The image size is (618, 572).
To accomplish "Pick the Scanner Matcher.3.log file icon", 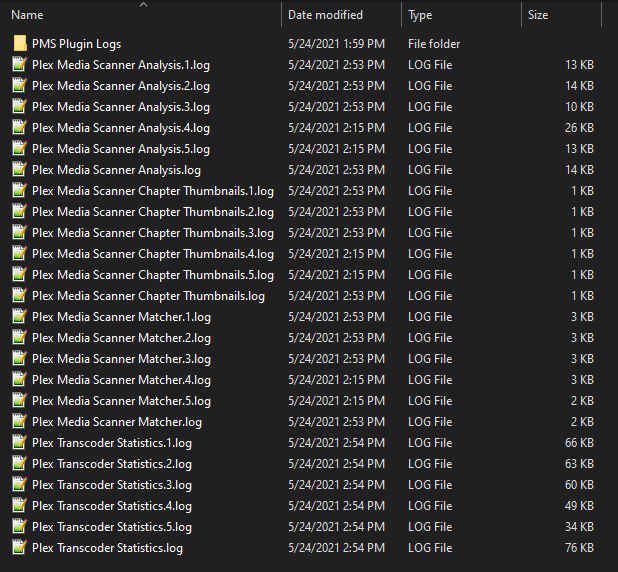I will tap(20, 359).
